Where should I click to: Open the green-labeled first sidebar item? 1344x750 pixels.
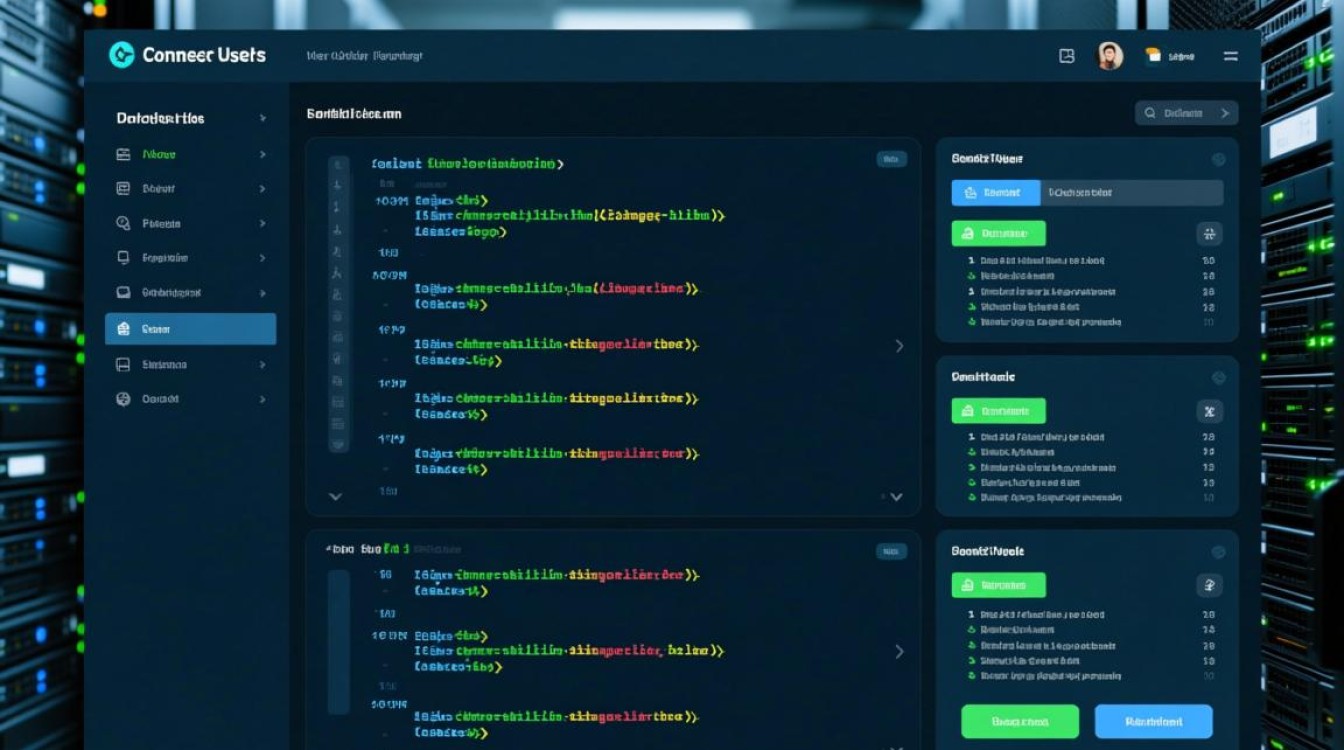coord(160,155)
